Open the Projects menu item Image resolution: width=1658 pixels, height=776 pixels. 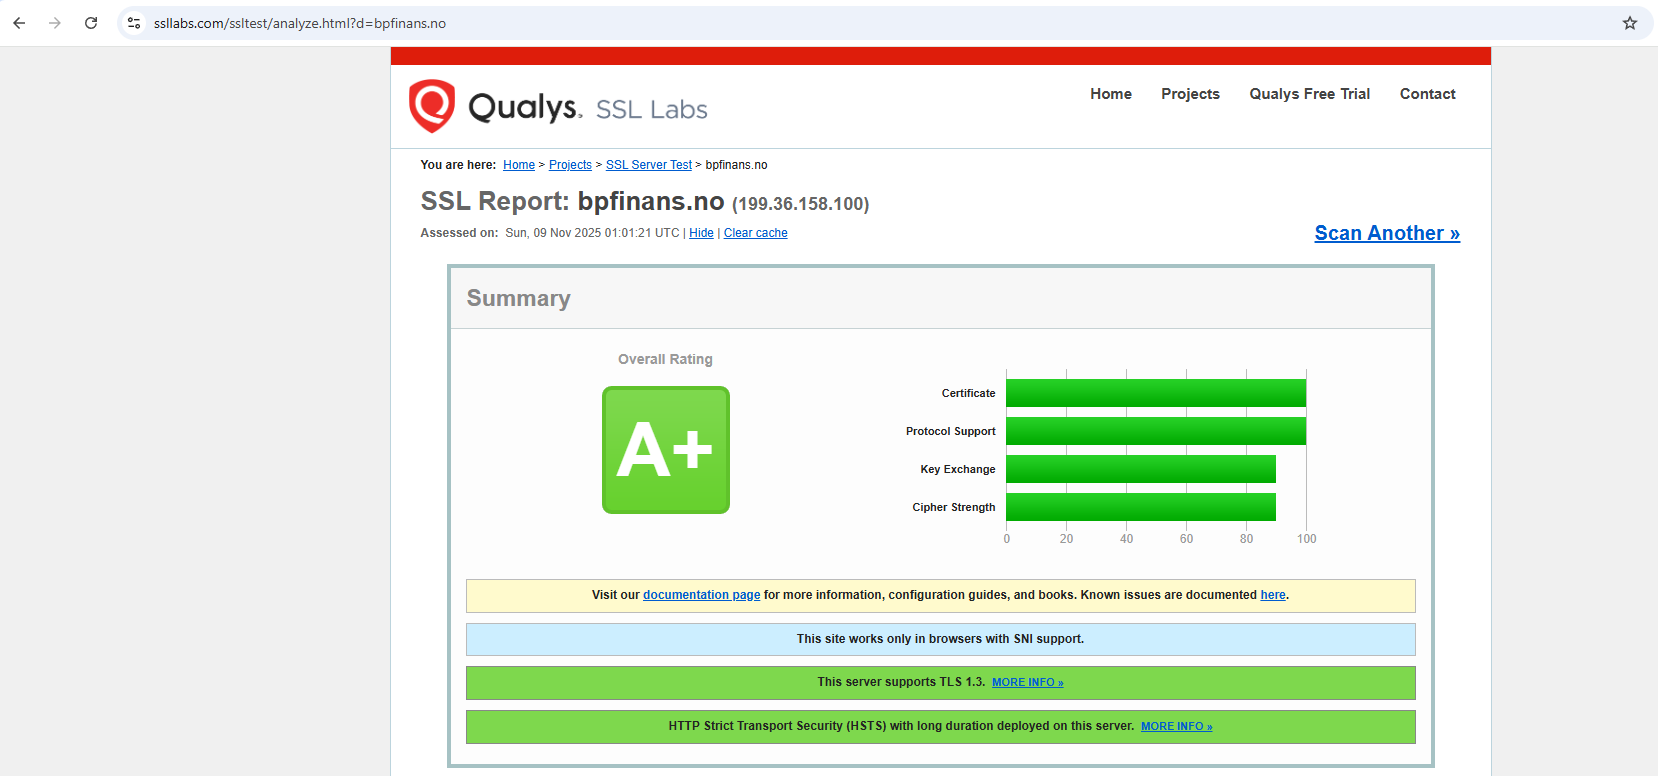(1190, 94)
